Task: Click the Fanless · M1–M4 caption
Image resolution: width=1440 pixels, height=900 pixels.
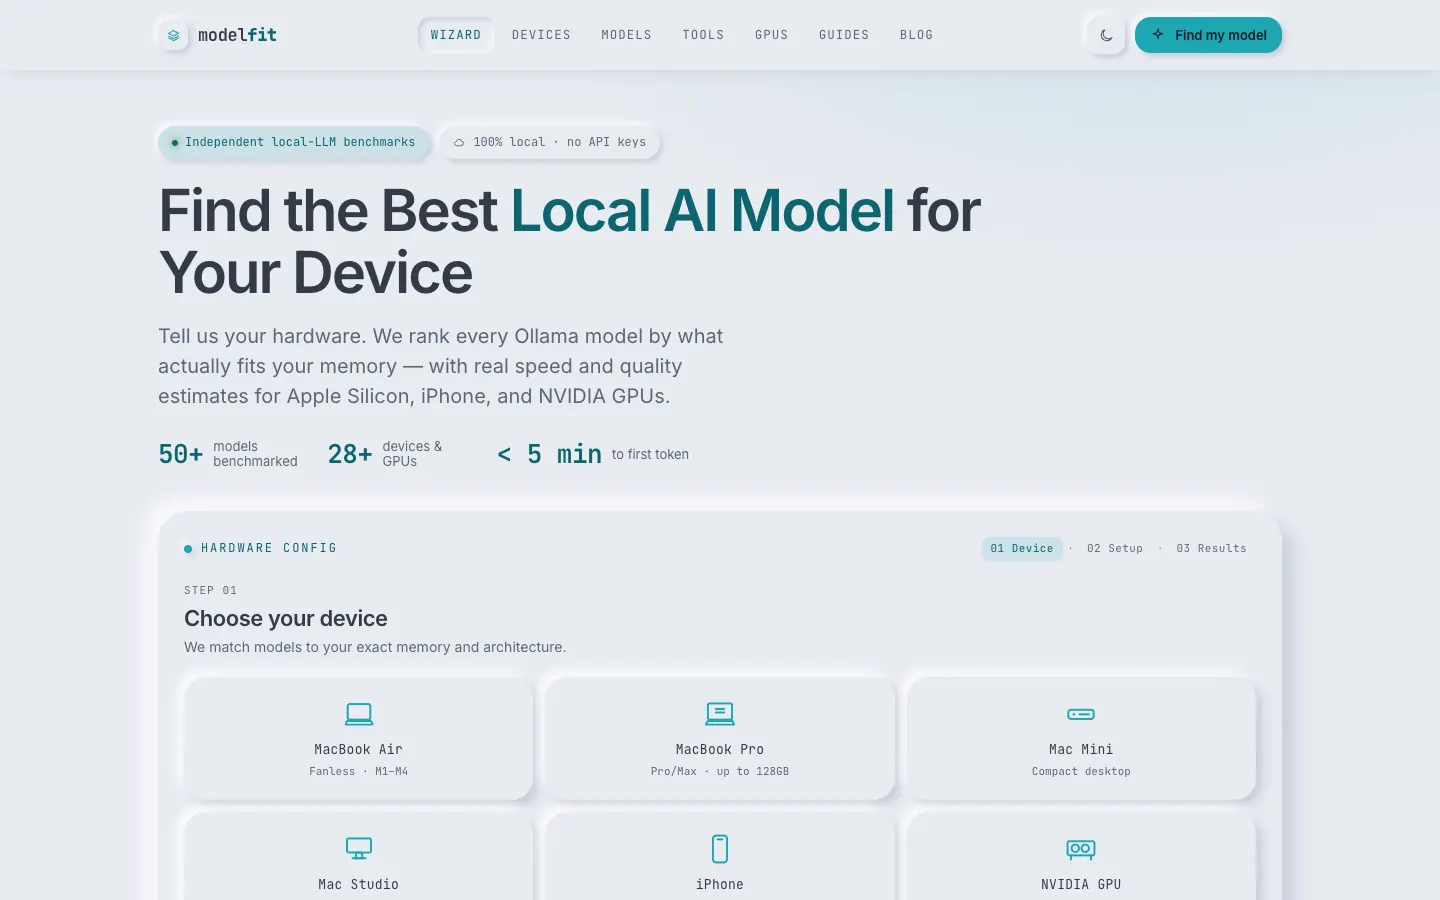Action: click(359, 771)
